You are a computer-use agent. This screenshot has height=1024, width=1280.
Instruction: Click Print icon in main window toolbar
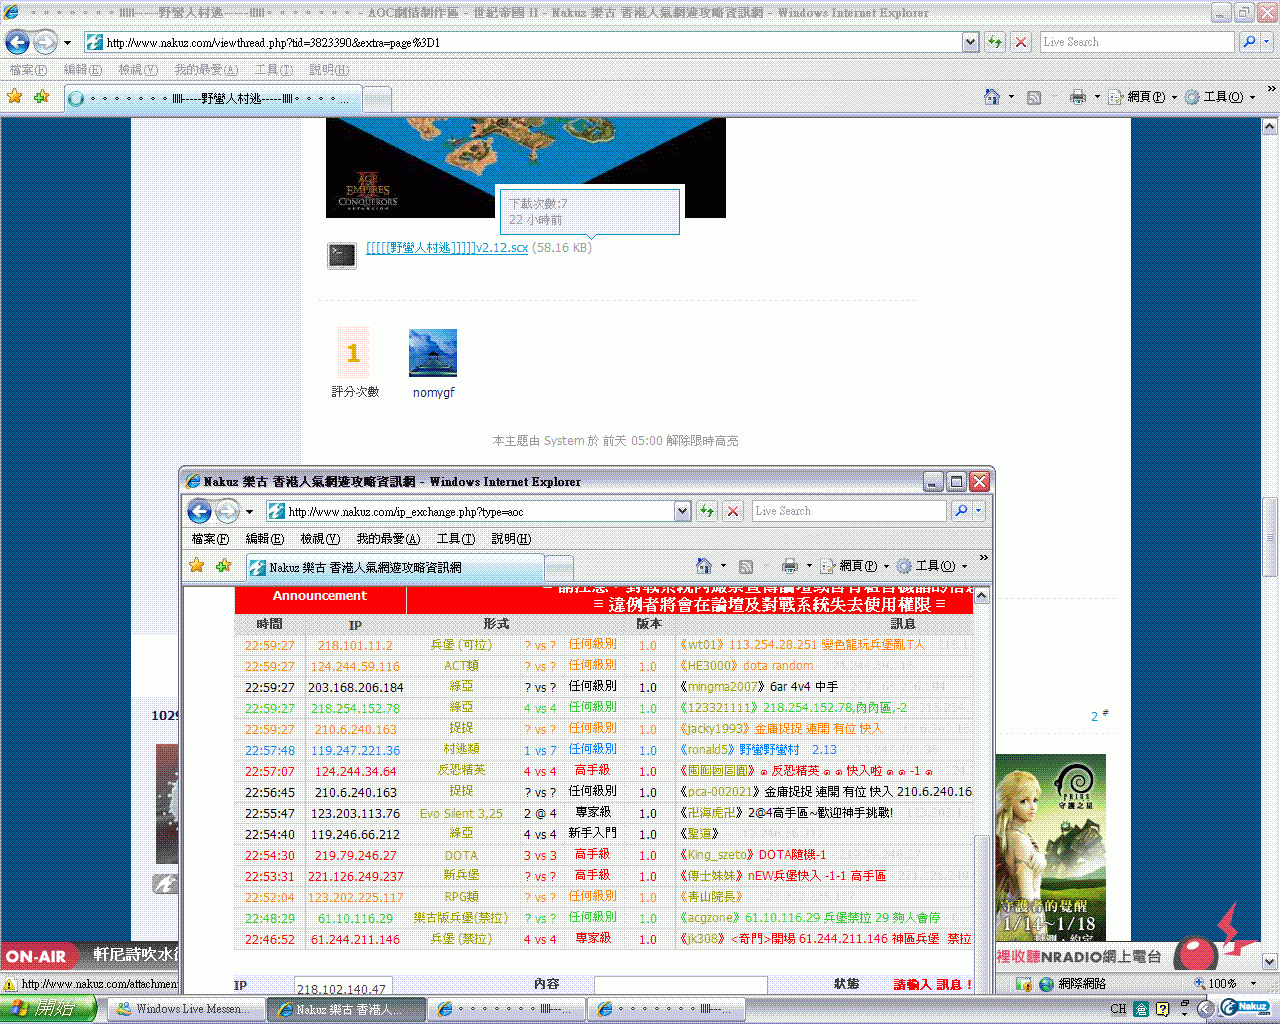click(x=1078, y=97)
